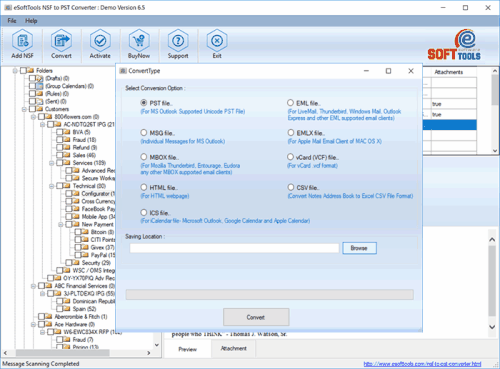Switch to the Attachment tab

(234, 348)
